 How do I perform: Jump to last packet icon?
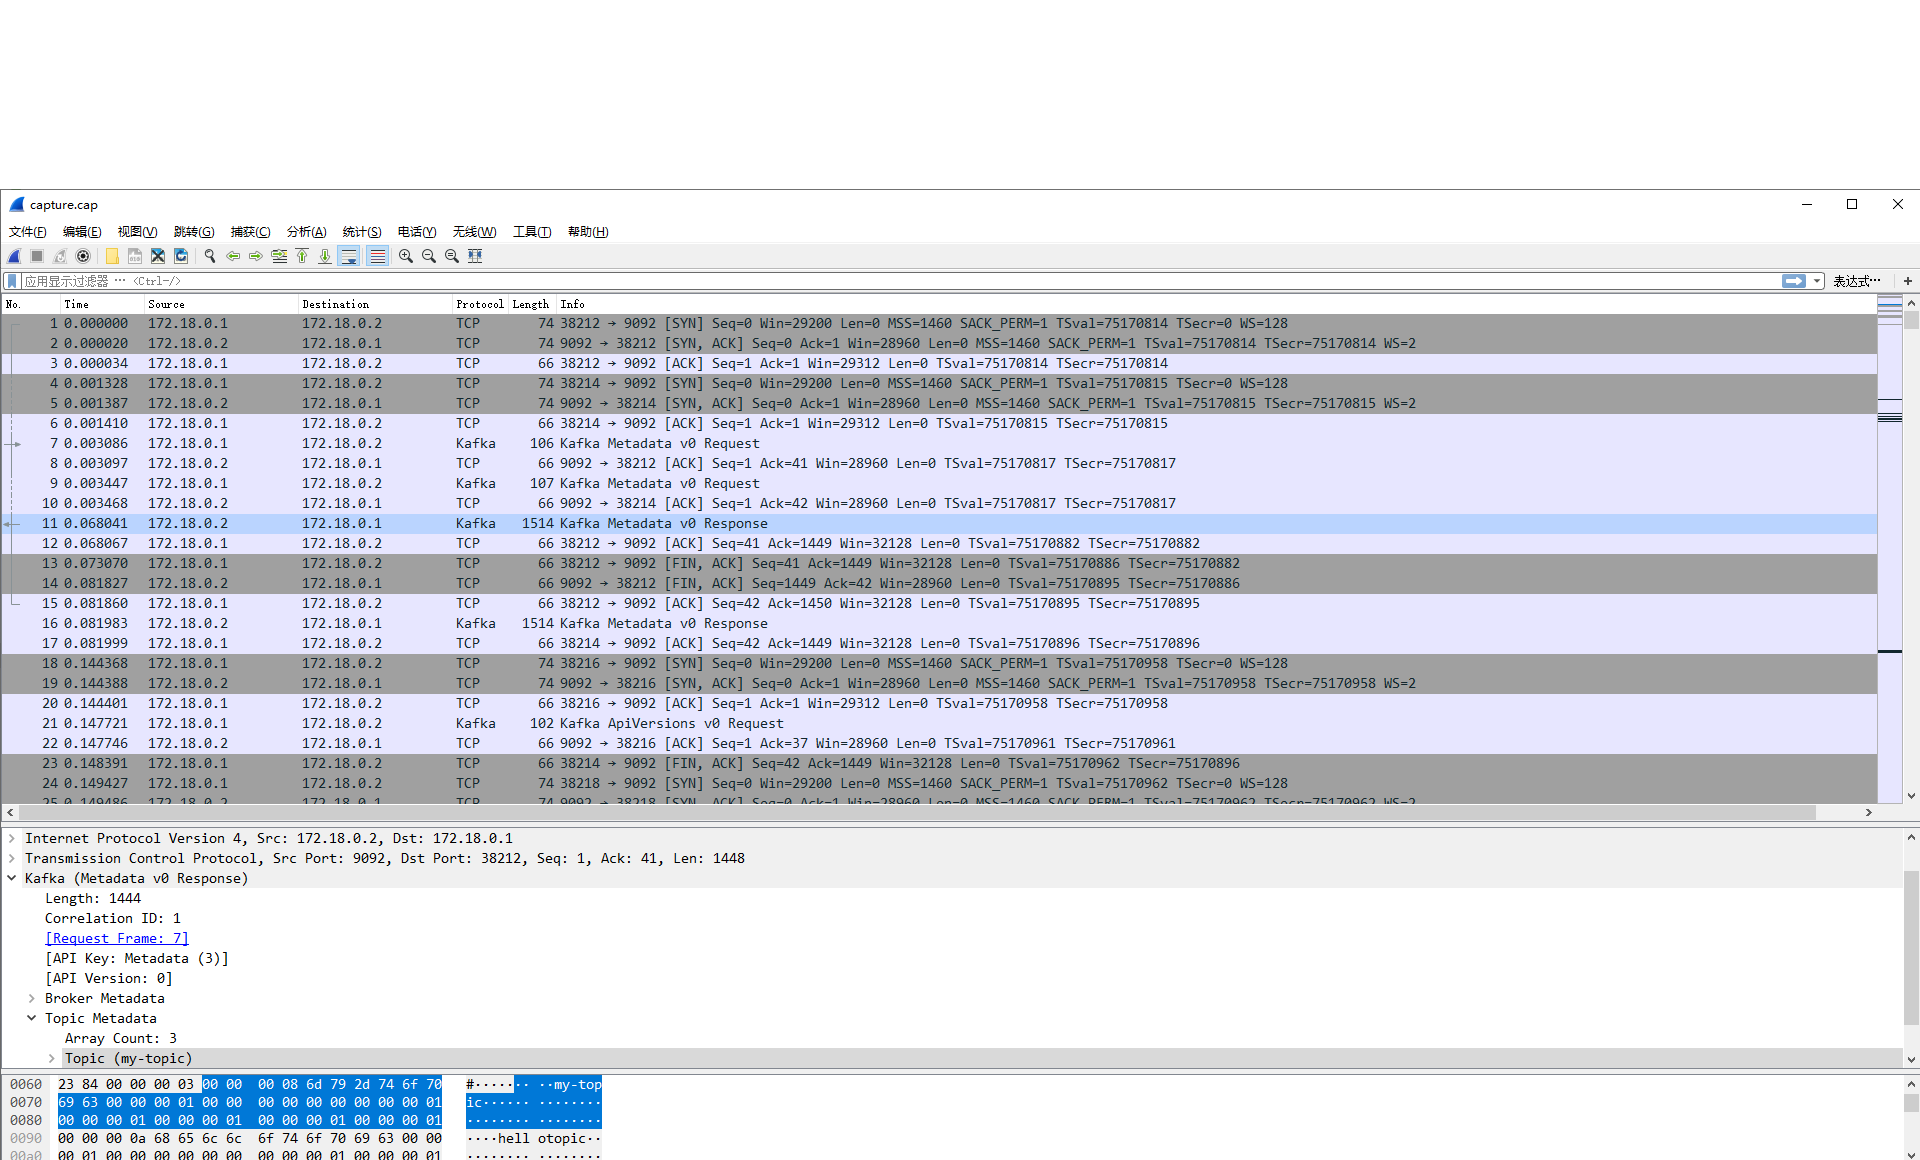[x=325, y=256]
